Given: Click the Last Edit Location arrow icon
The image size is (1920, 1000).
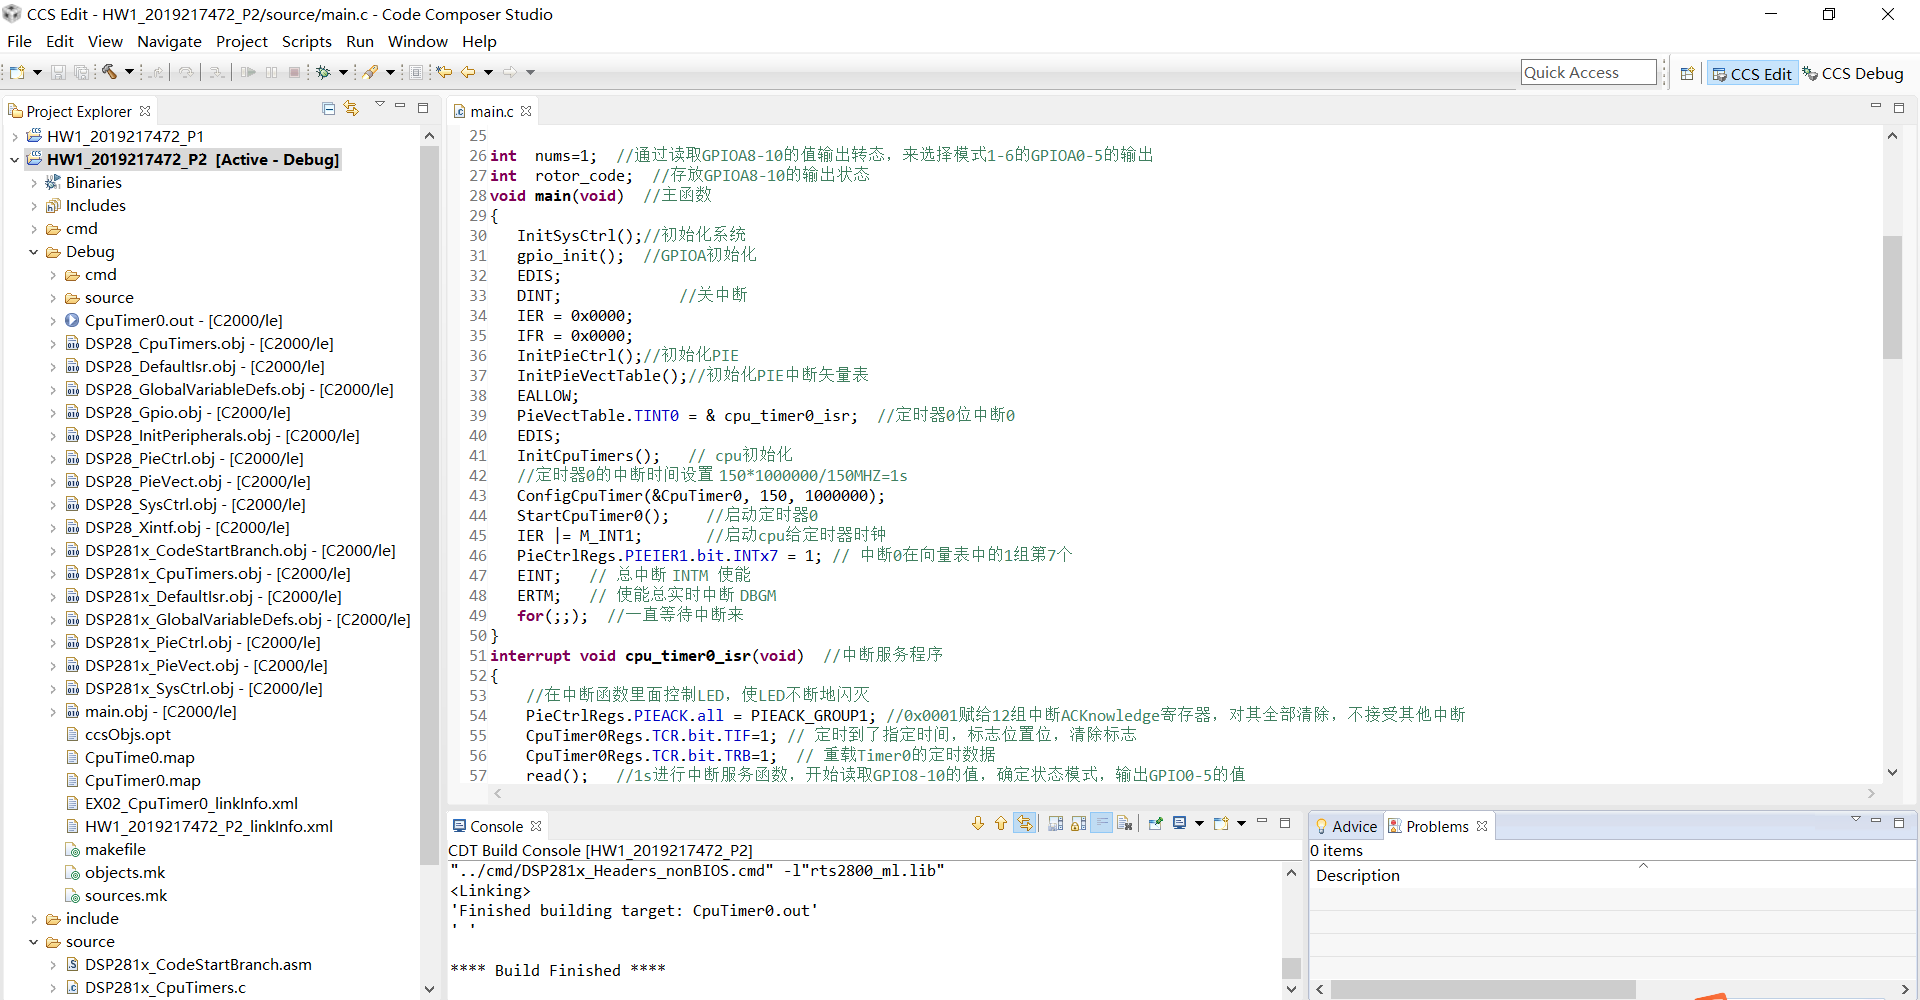Looking at the screenshot, I should [x=445, y=72].
